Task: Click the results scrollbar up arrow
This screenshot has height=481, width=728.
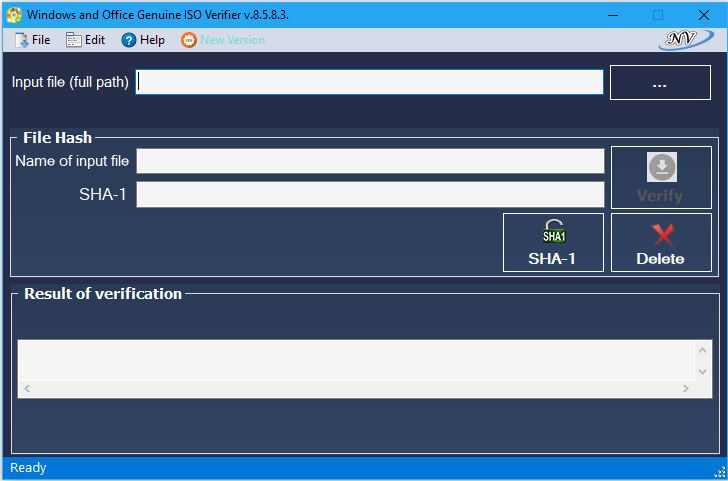Action: 702,350
